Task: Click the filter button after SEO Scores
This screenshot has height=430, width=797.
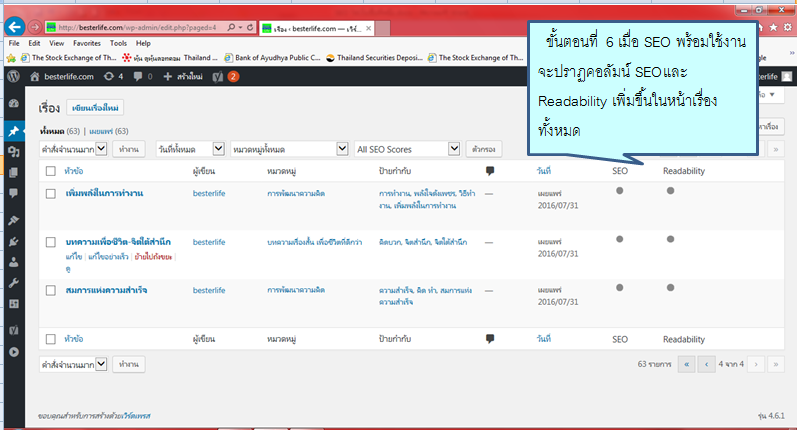Action: coord(484,149)
